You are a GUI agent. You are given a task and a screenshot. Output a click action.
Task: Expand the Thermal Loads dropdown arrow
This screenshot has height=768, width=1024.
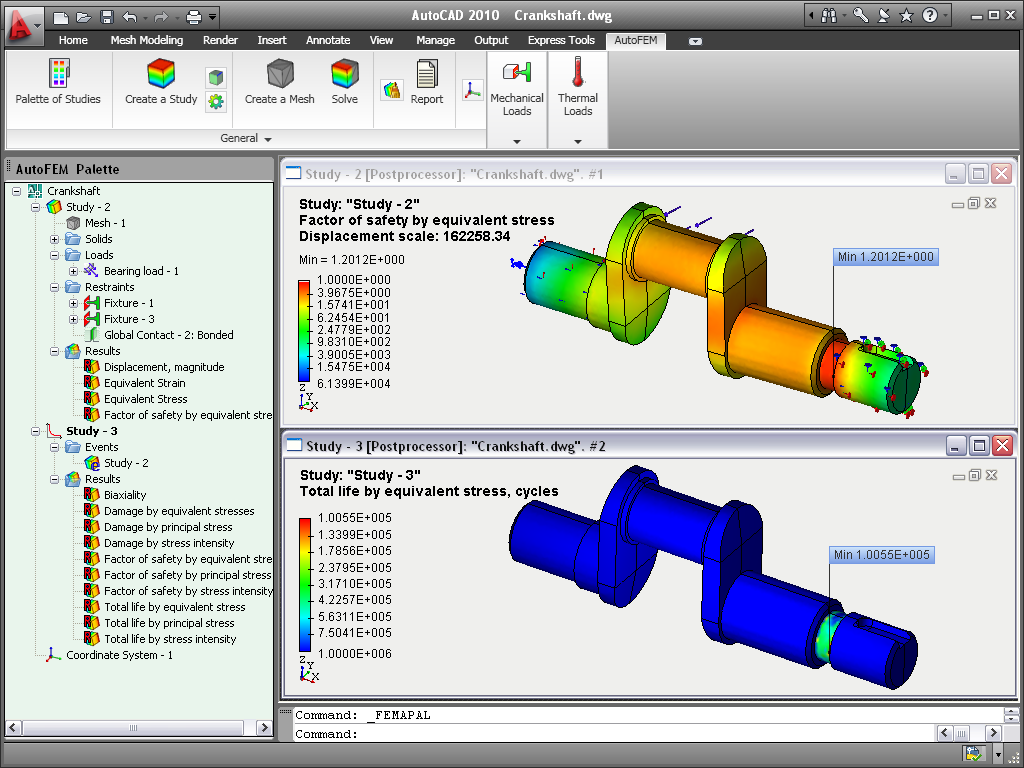[x=577, y=141]
